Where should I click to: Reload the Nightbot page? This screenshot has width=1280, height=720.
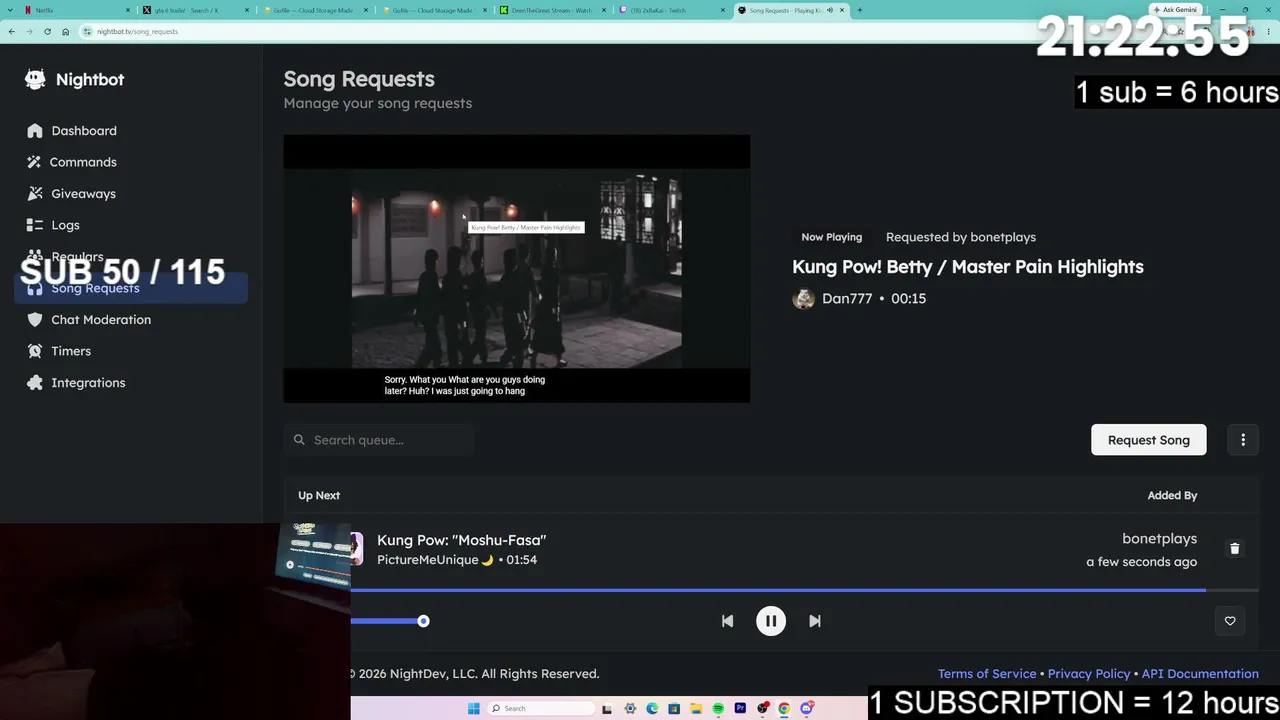tap(47, 32)
